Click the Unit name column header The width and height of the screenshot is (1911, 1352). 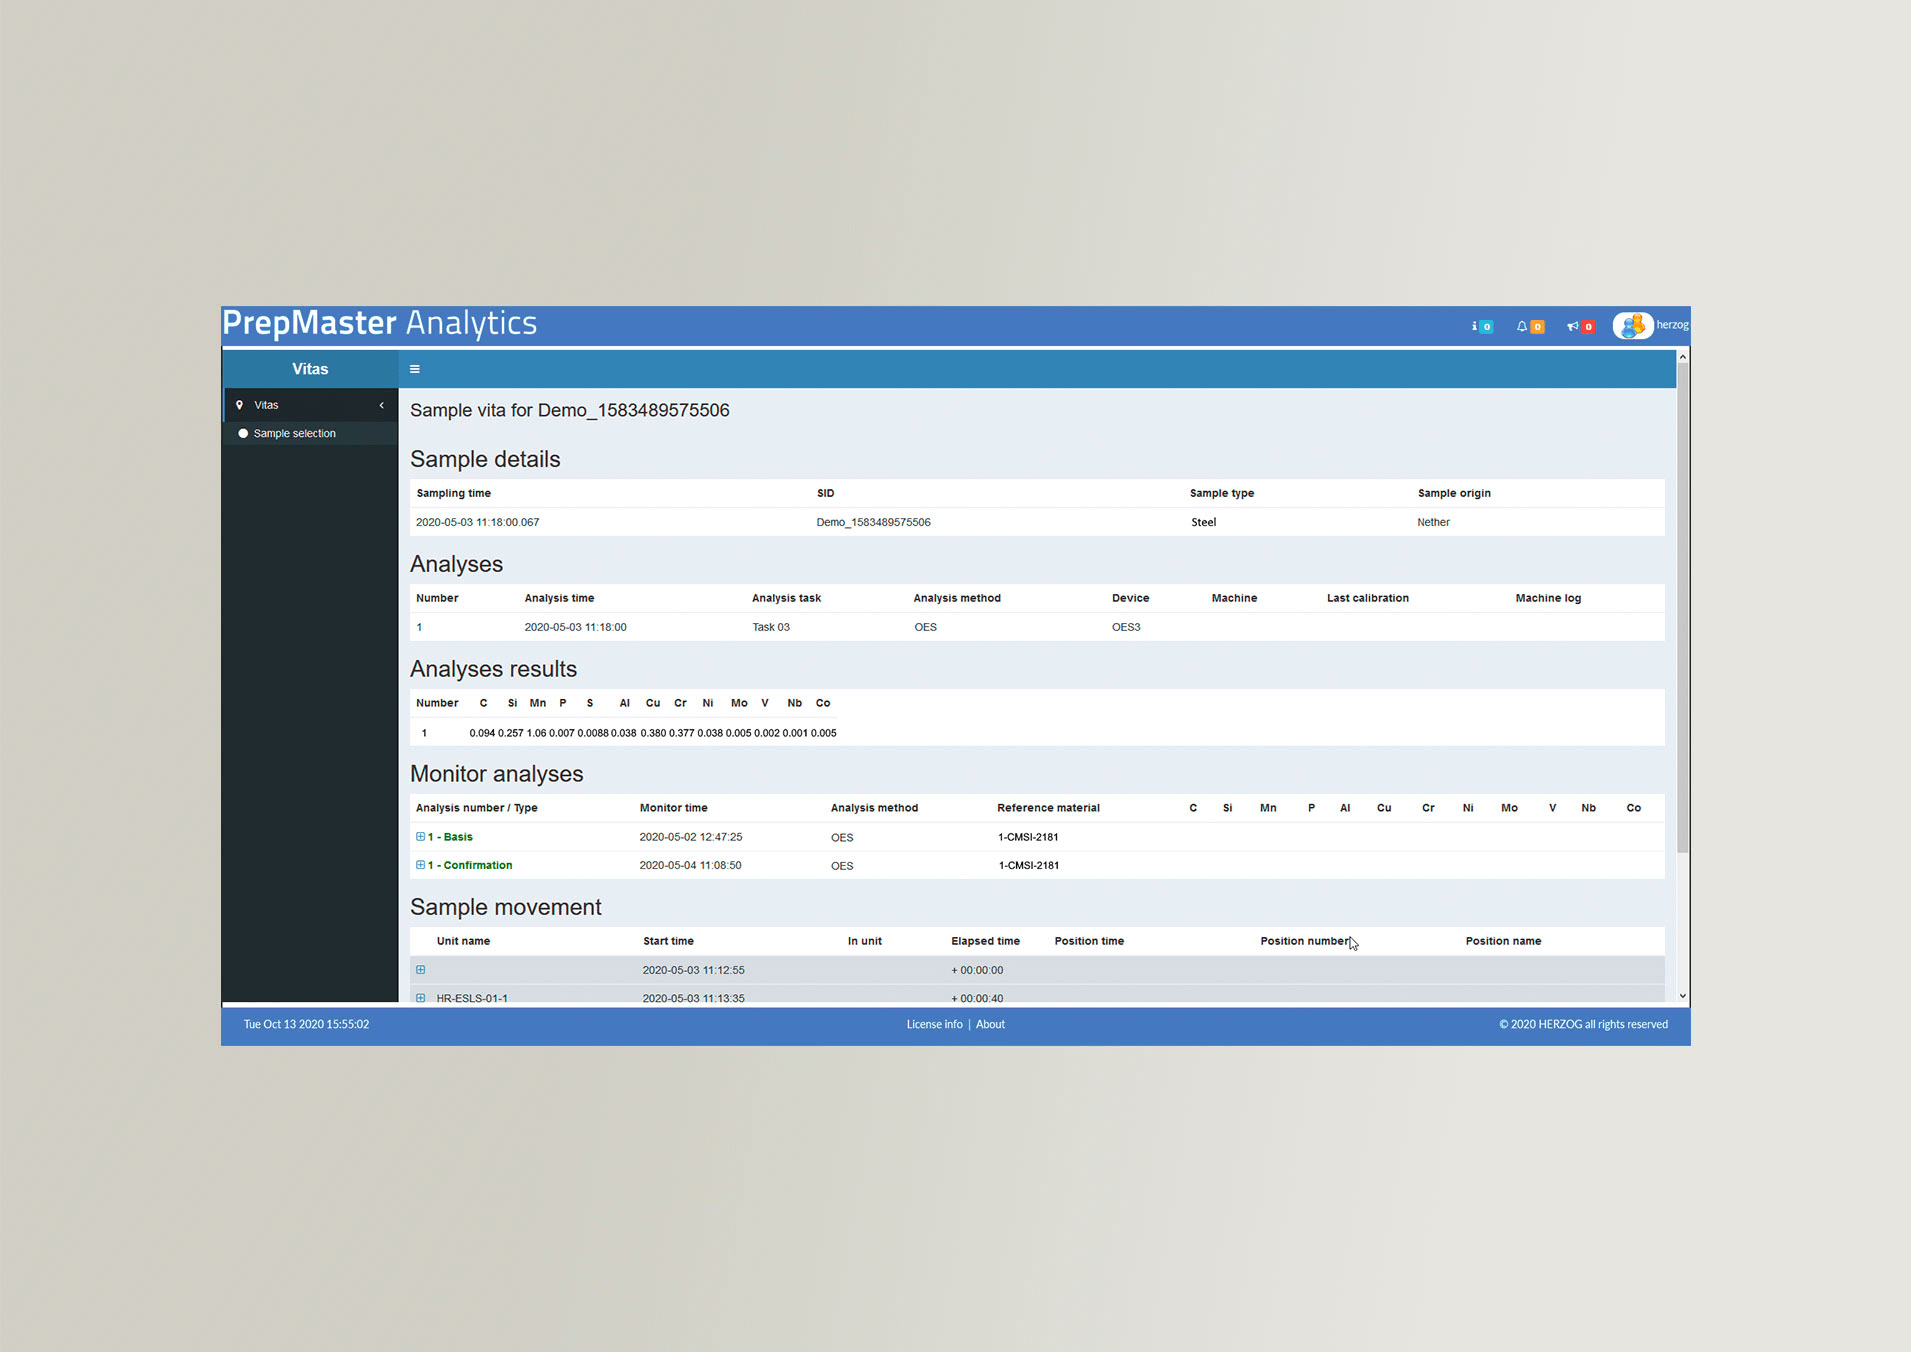(463, 941)
